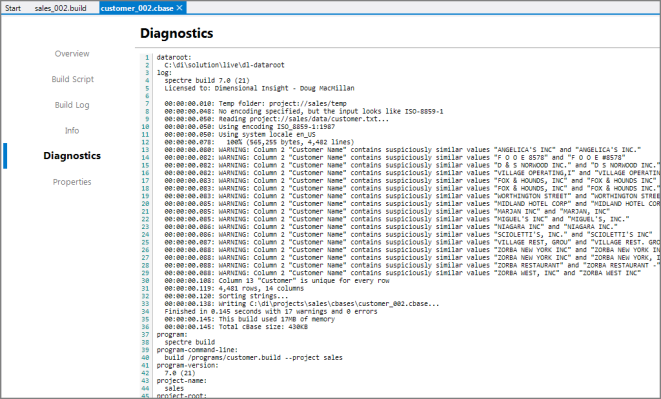This screenshot has width=661, height=399.
Task: Click 'Total cBase size: 430KB' line
Action: click(x=236, y=327)
